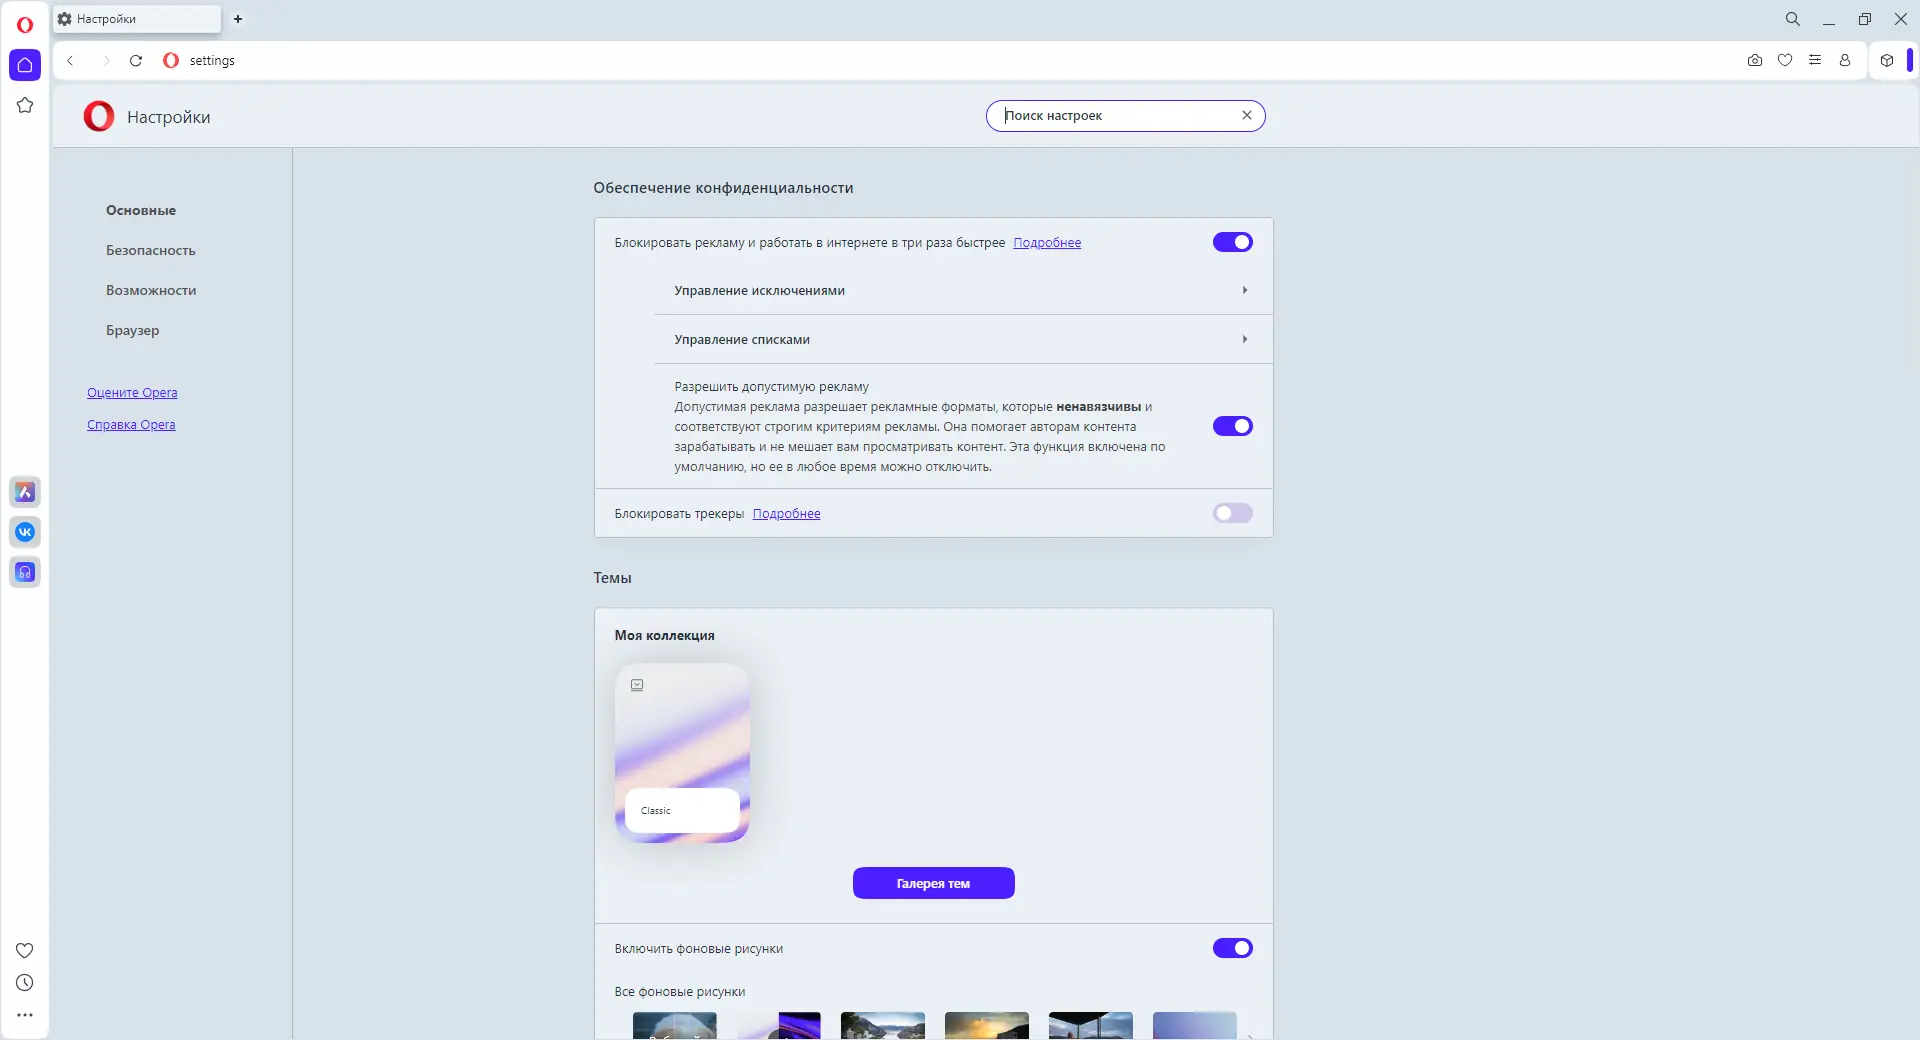Follow the Оцените Opera link
Screen dimensions: 1920x1040
tap(131, 392)
